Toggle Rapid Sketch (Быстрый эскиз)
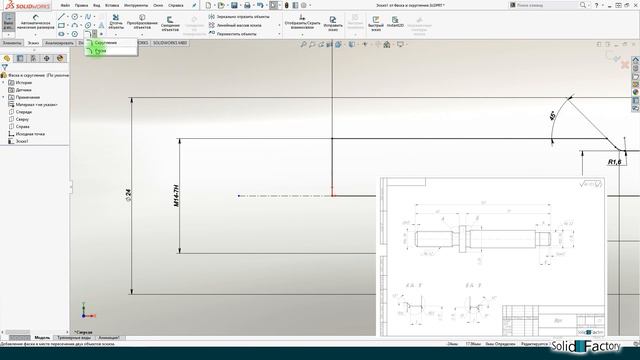 (x=376, y=24)
